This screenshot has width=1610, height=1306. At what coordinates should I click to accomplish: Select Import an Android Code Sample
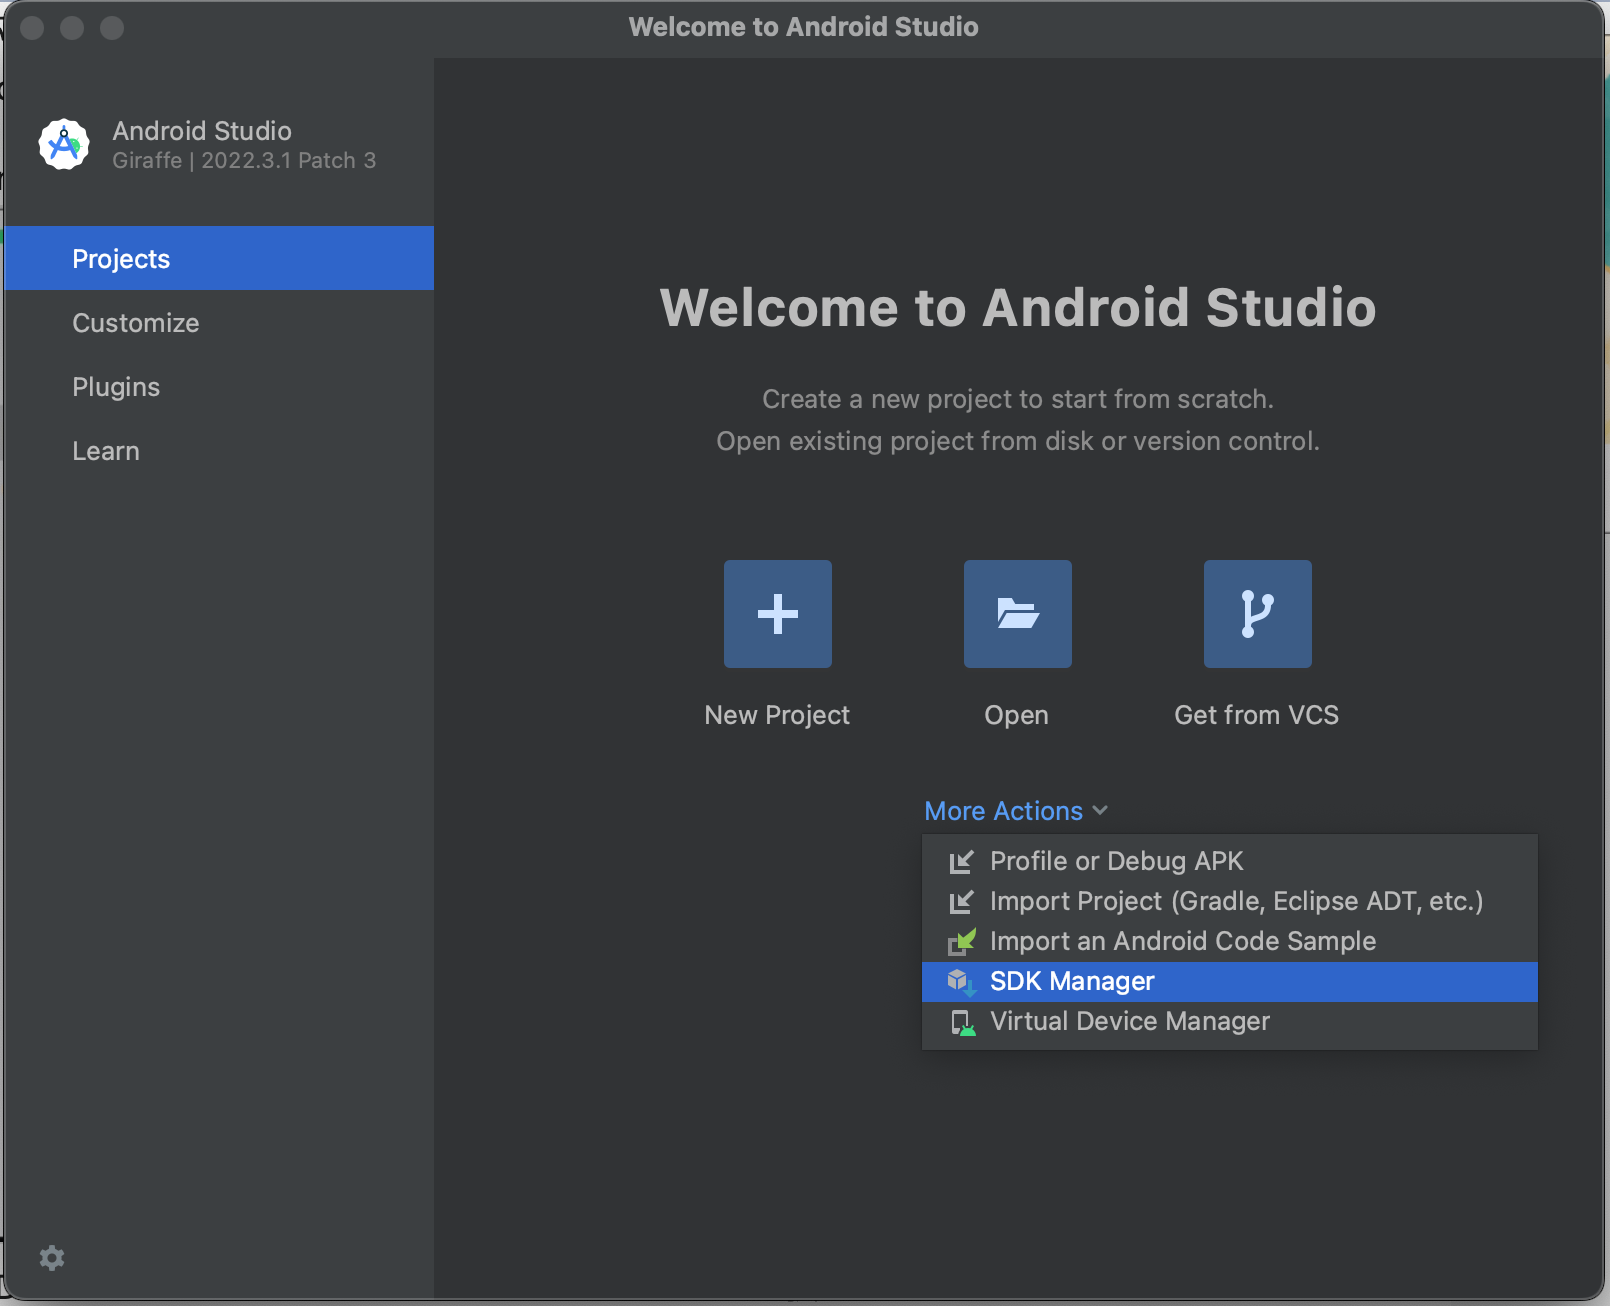1230,941
